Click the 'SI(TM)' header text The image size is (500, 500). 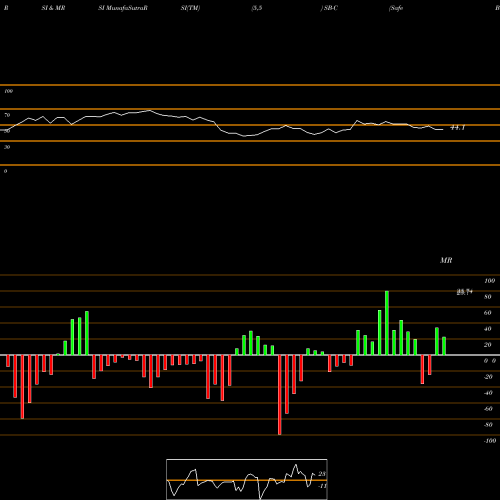[190, 8]
